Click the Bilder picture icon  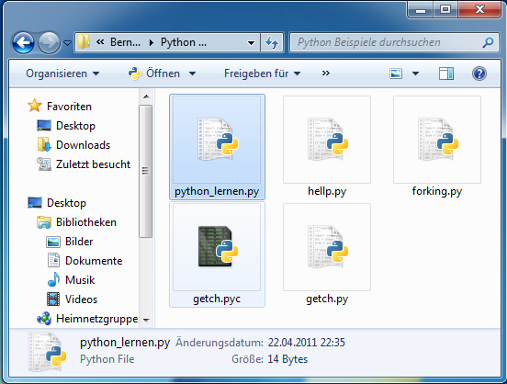point(53,242)
